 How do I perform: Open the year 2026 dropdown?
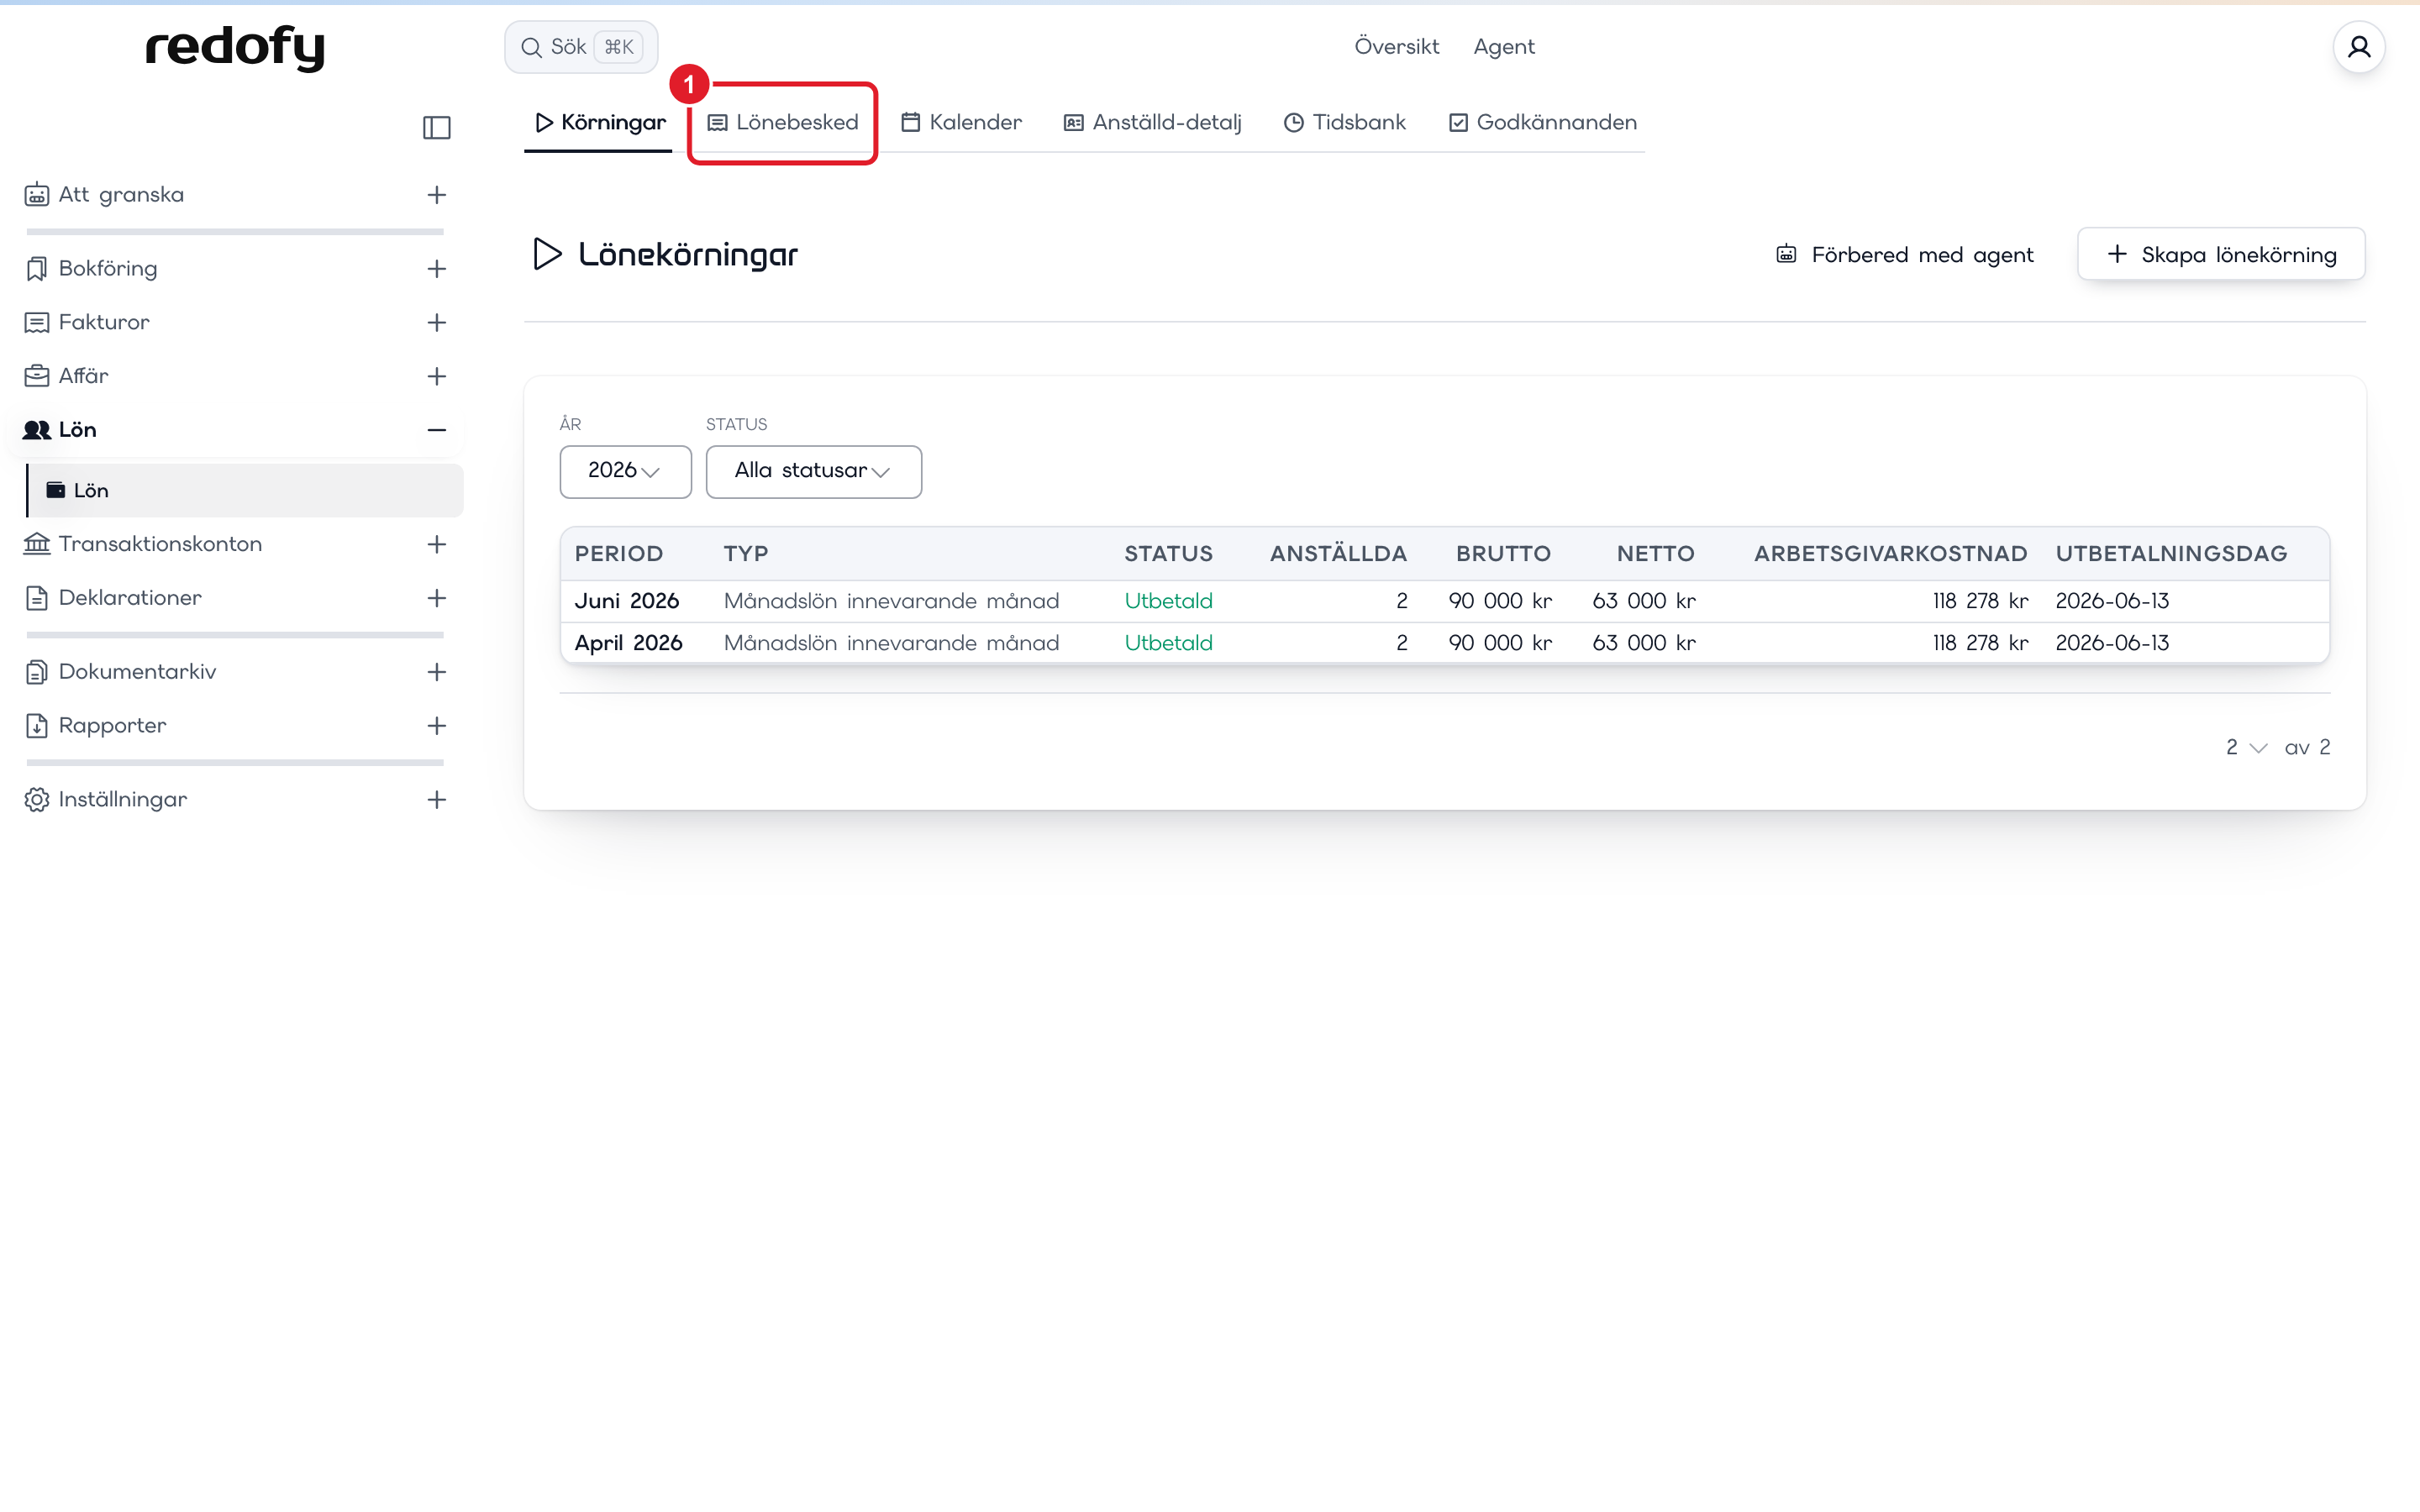pos(625,471)
